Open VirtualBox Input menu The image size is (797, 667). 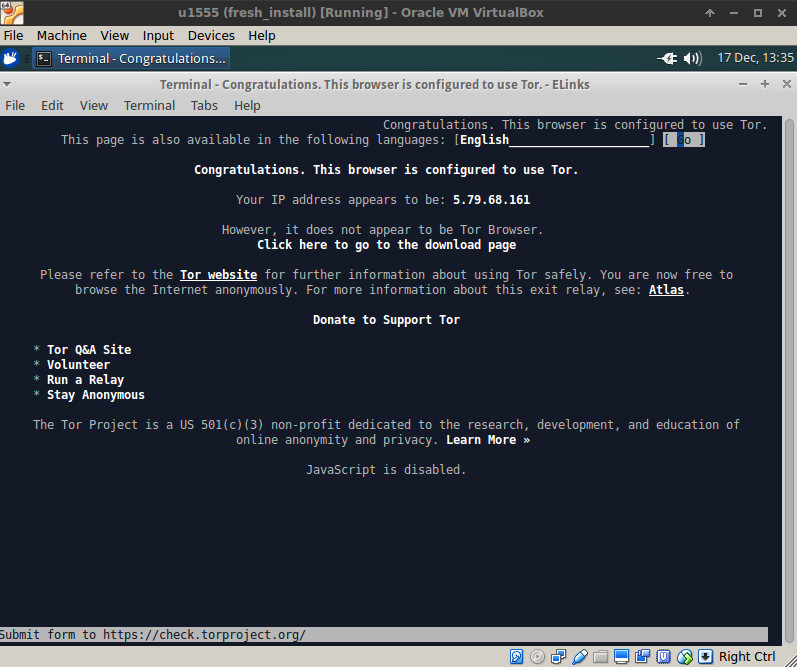(158, 36)
